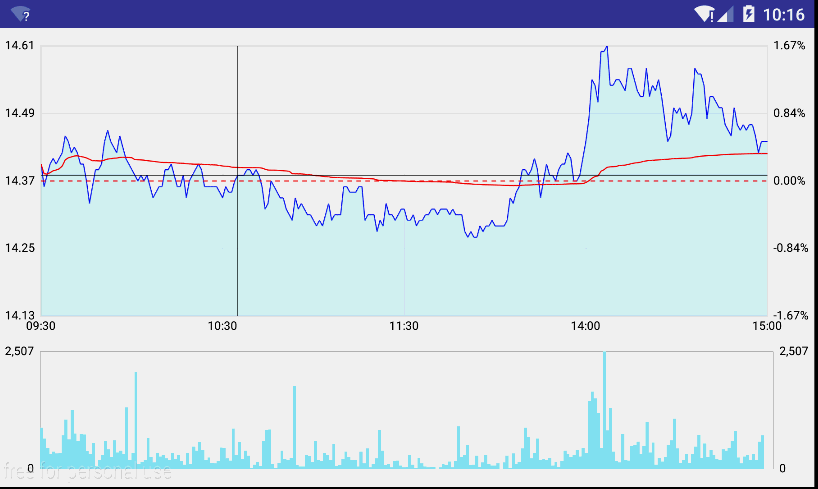Image resolution: width=818 pixels, height=489 pixels.
Task: Select the 1.67% top percent label
Action: click(x=789, y=46)
